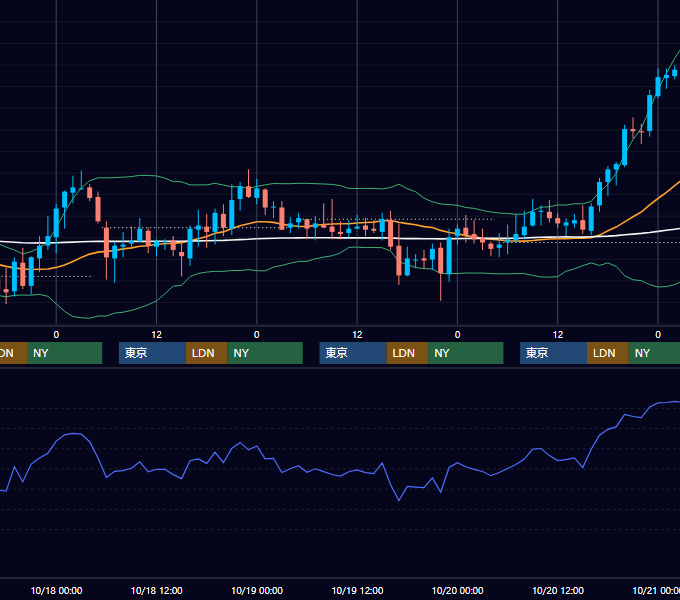
Task: Select the NY session block spanning the 10/20 00:00 gridline
Action: point(466,353)
